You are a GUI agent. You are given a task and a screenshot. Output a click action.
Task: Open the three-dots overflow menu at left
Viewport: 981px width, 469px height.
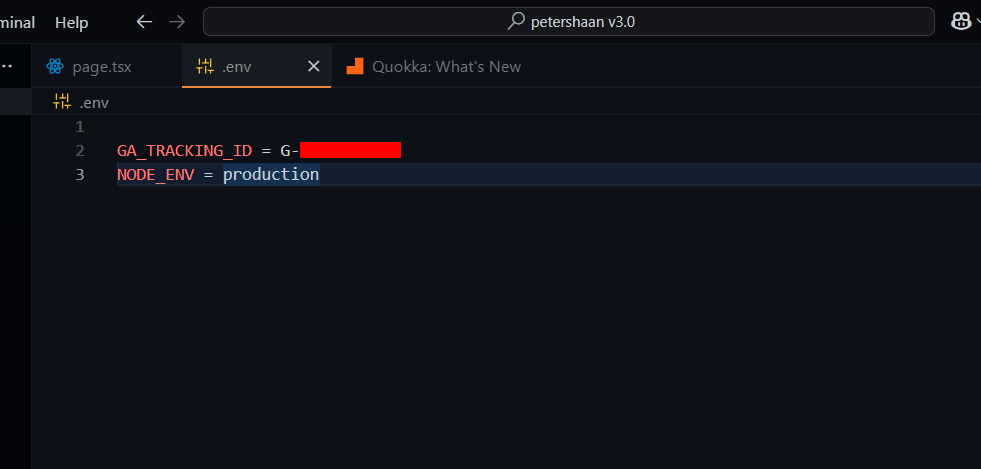(x=6, y=66)
